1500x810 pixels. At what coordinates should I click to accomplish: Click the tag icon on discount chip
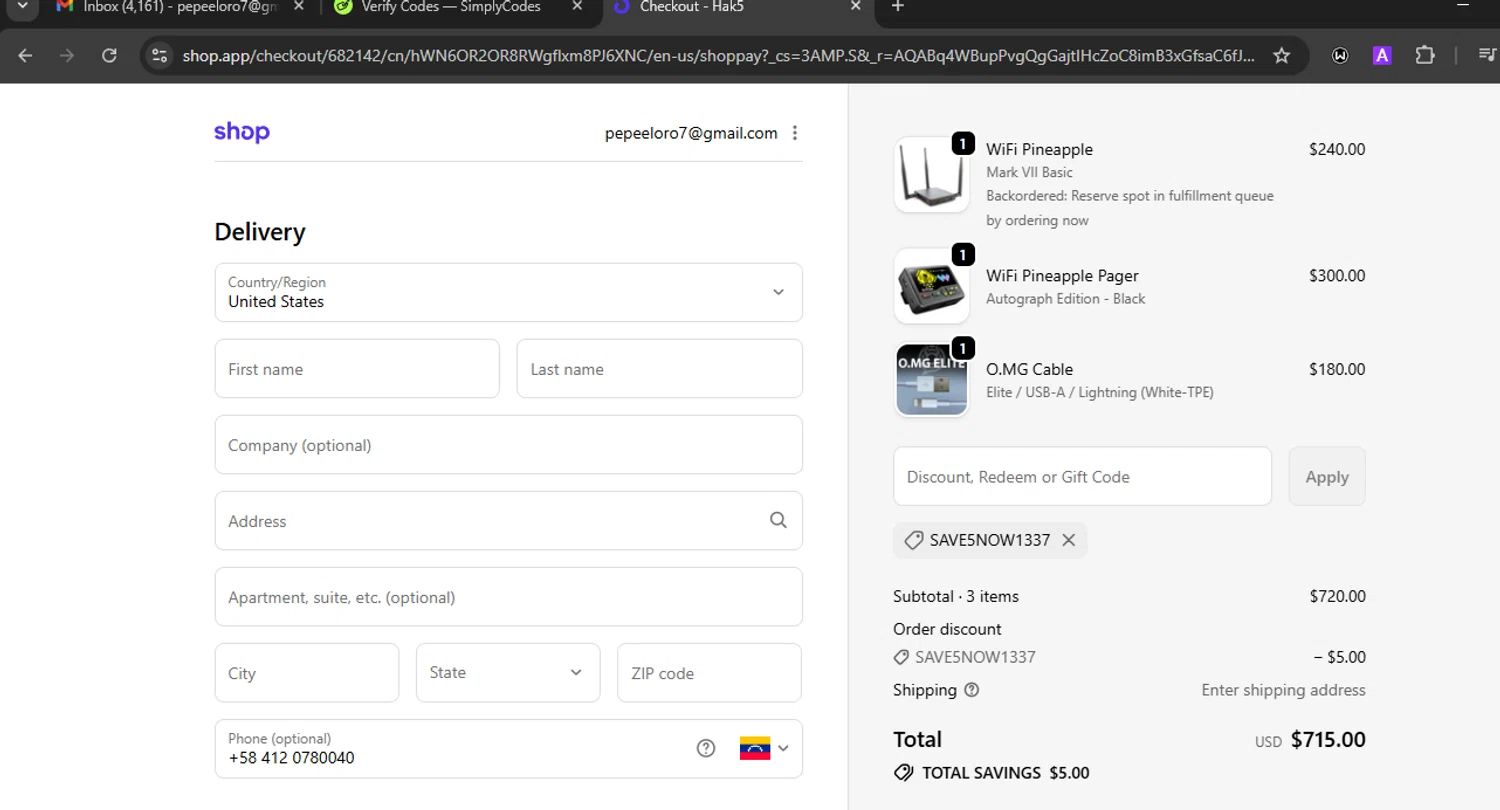[x=913, y=540]
